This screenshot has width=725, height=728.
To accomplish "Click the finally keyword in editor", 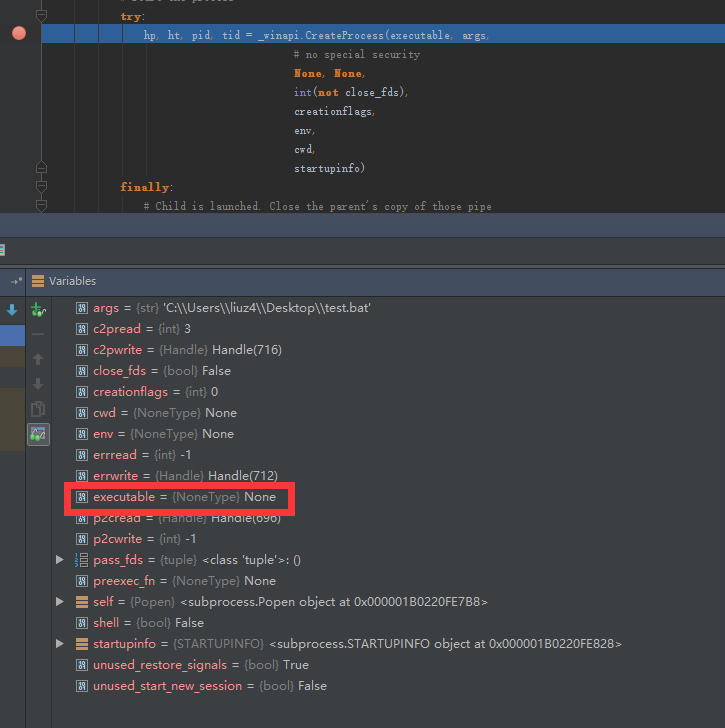I will pos(145,187).
